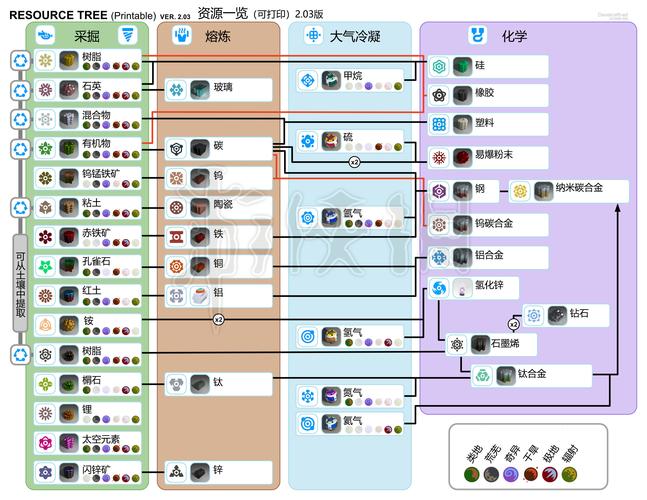Click the 'RESOURCE TREE' title text
The image size is (647, 500).
click(x=58, y=15)
